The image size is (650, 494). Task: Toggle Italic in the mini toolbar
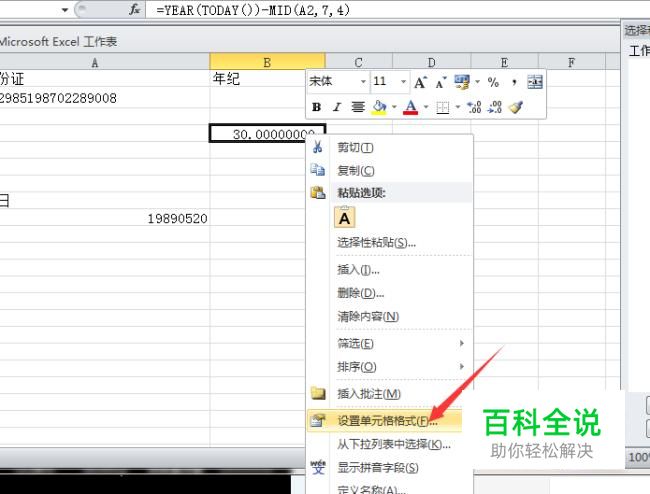337,107
